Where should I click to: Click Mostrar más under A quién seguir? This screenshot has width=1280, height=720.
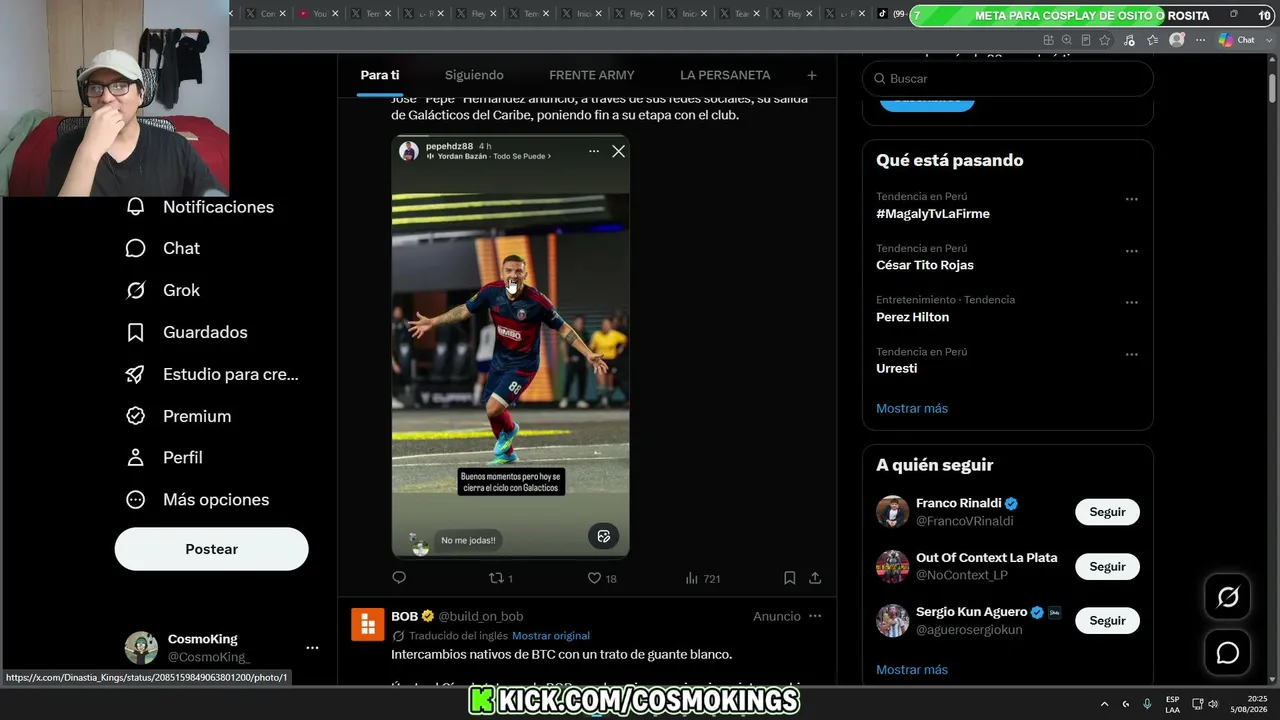point(912,669)
